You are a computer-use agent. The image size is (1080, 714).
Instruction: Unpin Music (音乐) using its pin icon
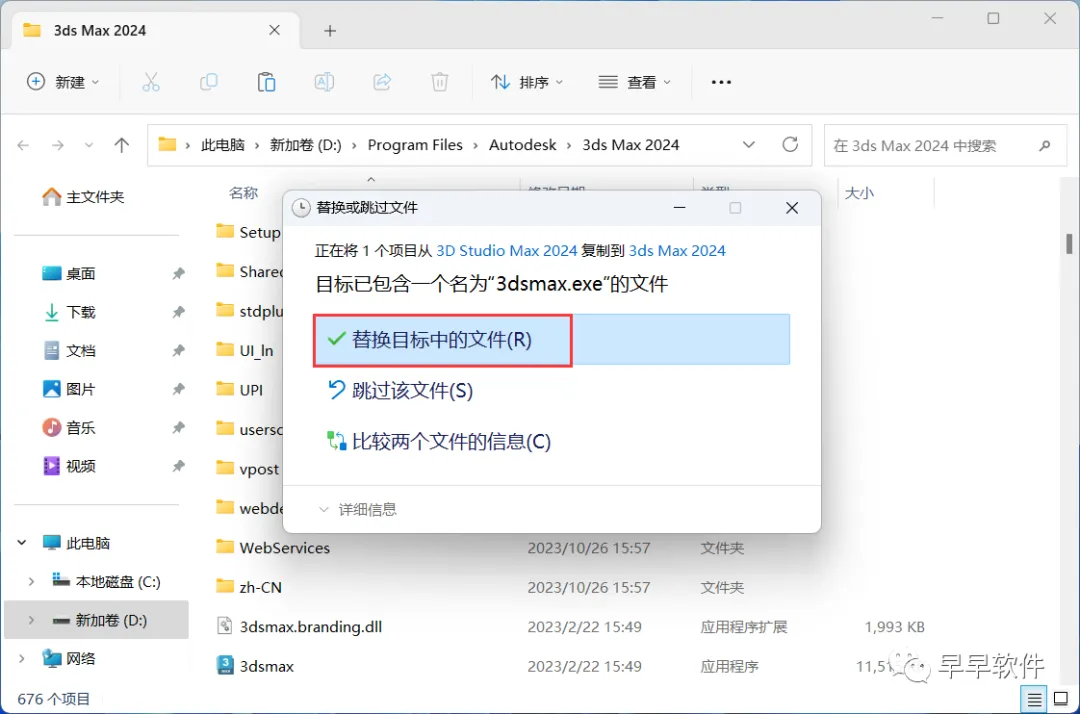[x=178, y=428]
